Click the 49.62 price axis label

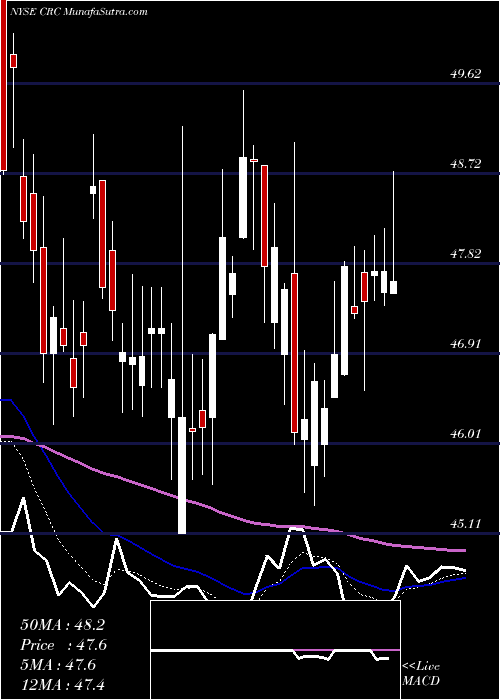point(466,74)
